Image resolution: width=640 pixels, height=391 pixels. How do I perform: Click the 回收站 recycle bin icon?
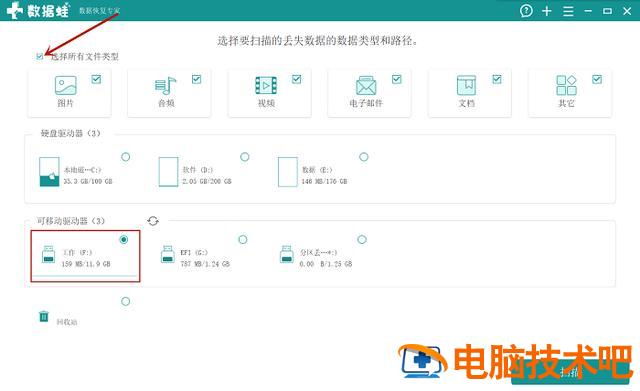coord(44,316)
